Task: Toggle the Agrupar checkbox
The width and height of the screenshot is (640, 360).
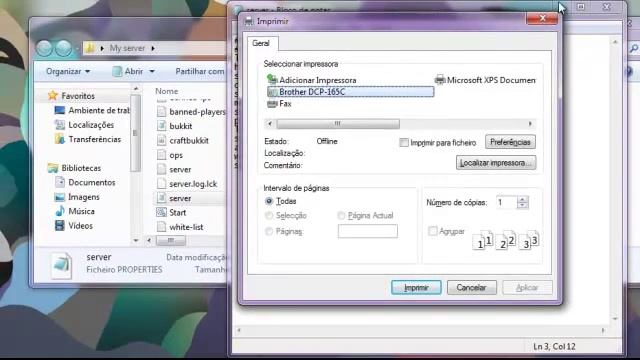Action: click(x=433, y=231)
